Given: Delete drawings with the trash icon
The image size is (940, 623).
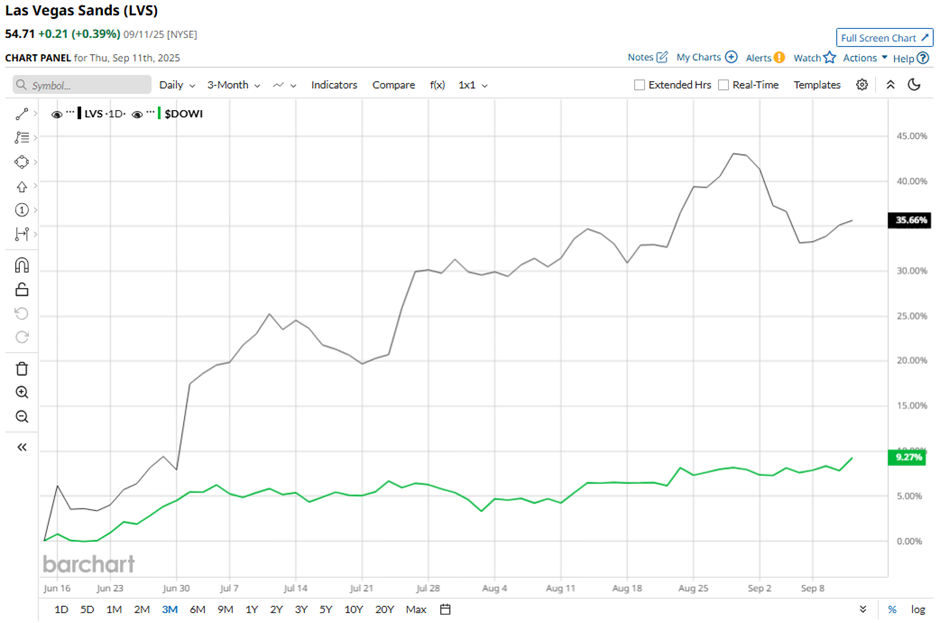Looking at the screenshot, I should click(22, 368).
